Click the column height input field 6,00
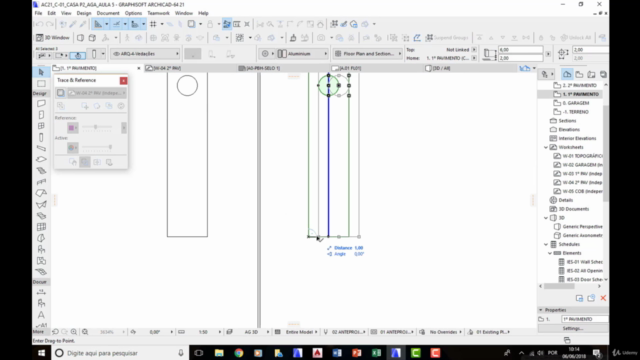Image resolution: width=640 pixels, height=360 pixels. coord(520,50)
